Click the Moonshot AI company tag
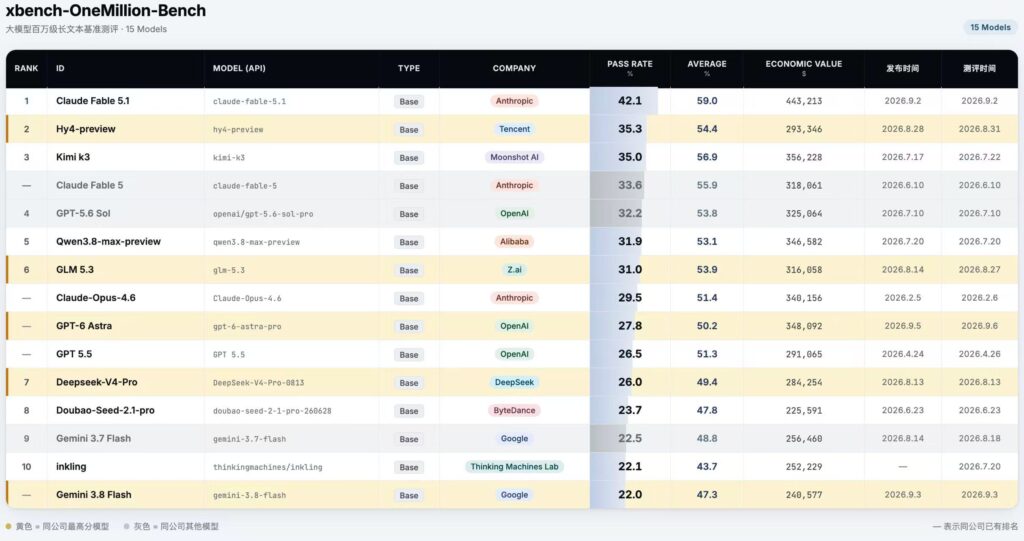Image resolution: width=1024 pixels, height=541 pixels. pyautogui.click(x=514, y=157)
